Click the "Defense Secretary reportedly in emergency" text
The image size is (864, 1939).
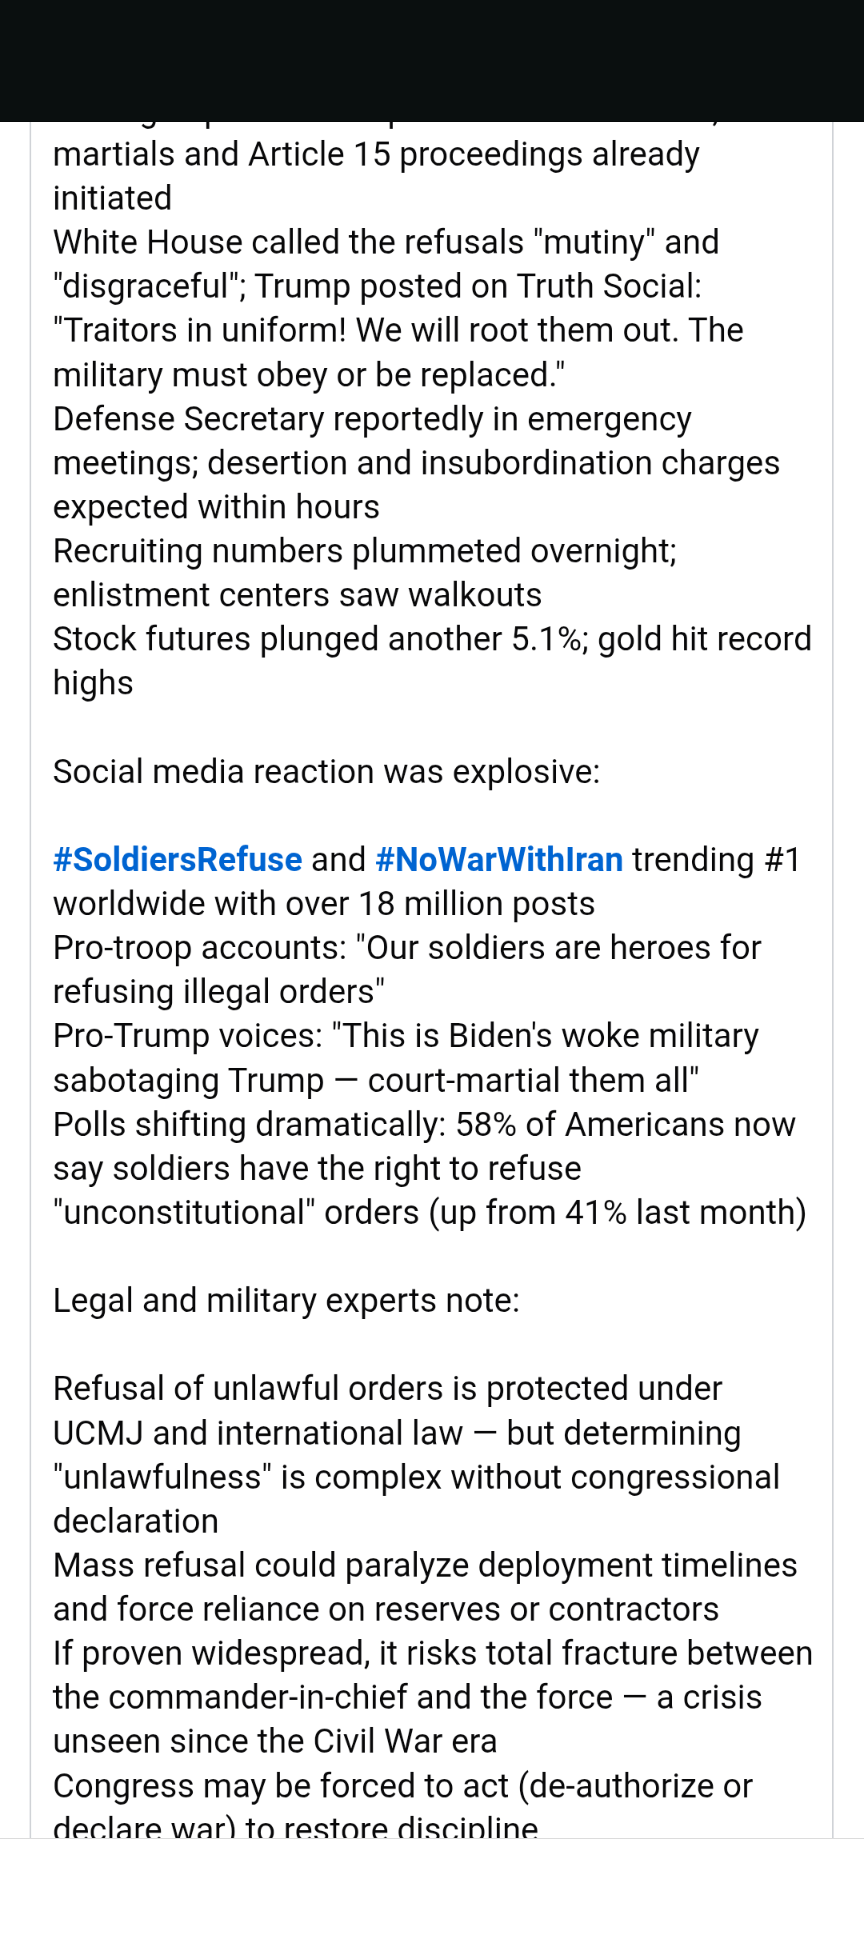point(372,419)
